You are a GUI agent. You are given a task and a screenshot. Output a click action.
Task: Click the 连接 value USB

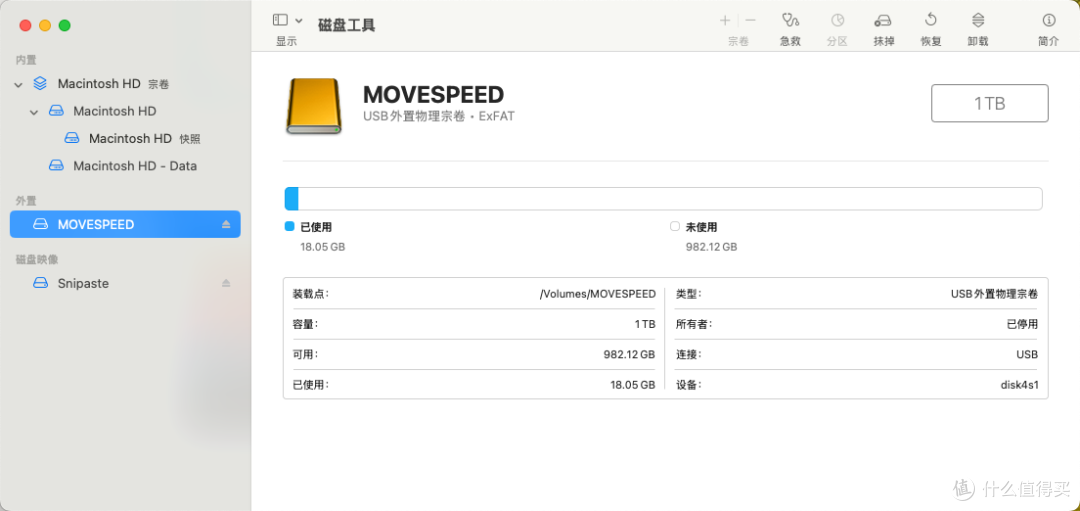tap(1027, 355)
